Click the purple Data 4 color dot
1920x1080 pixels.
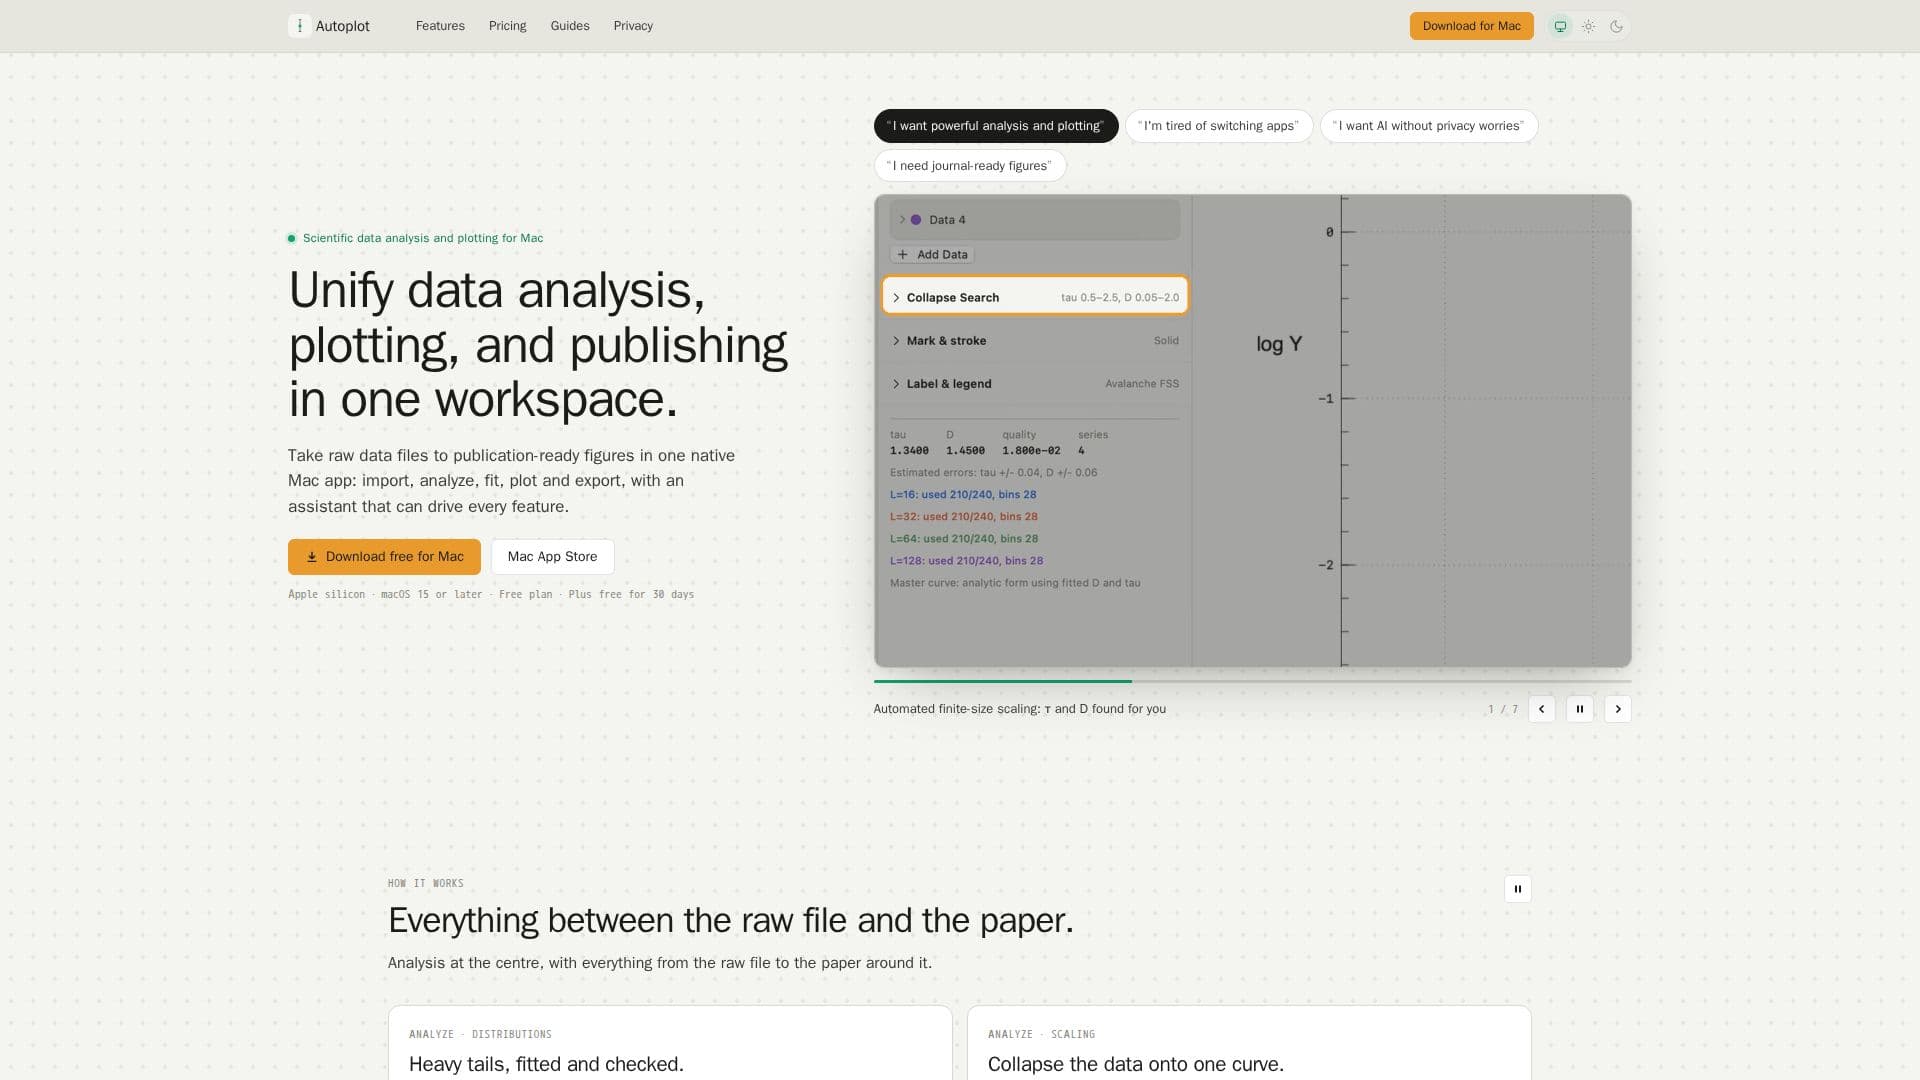click(916, 220)
